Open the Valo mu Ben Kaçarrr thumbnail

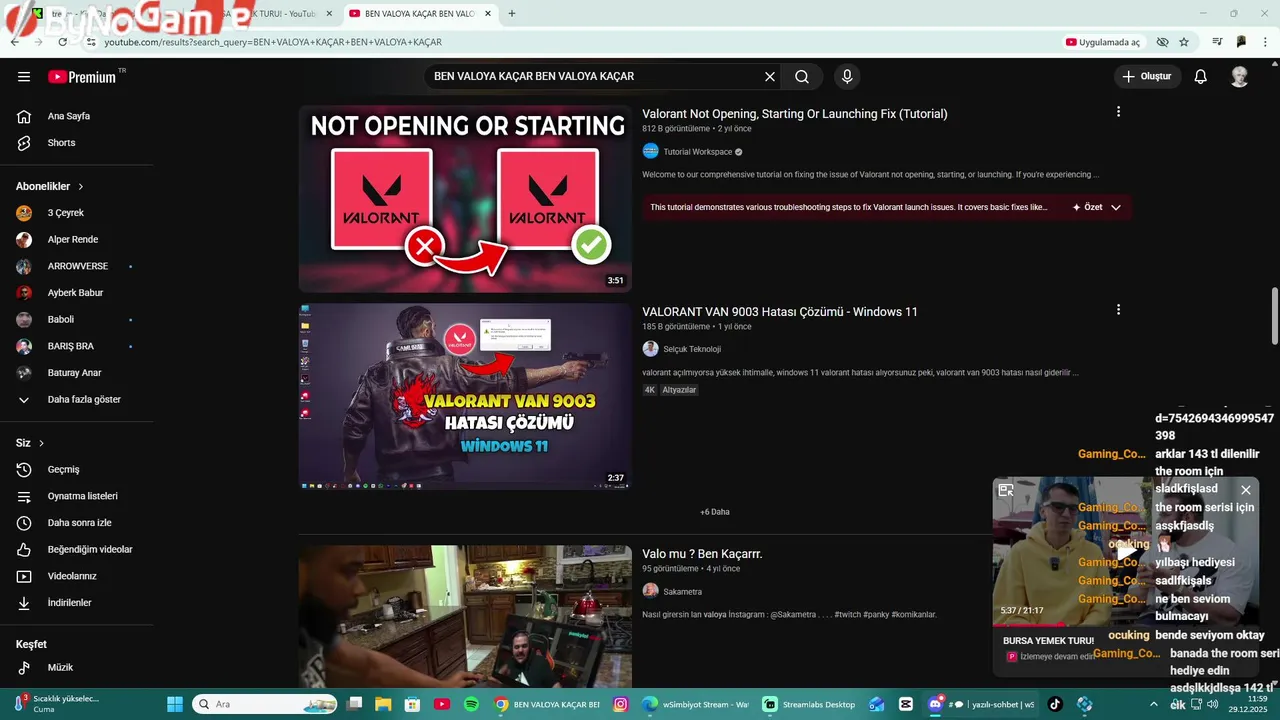click(x=465, y=616)
